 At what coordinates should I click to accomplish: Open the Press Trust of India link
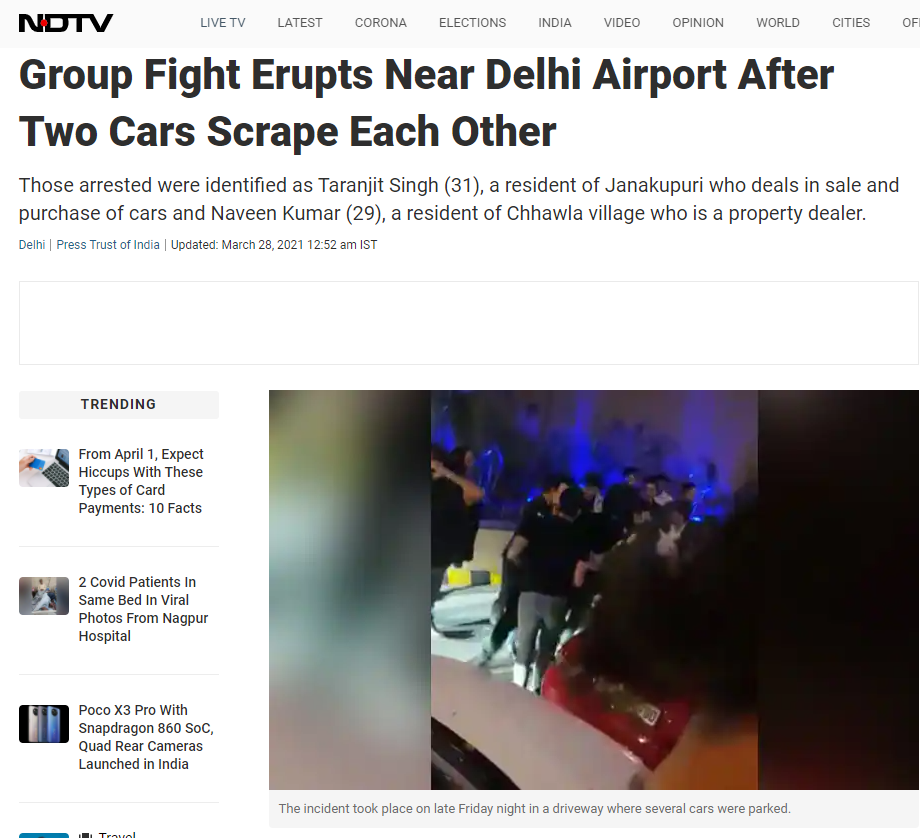point(108,245)
